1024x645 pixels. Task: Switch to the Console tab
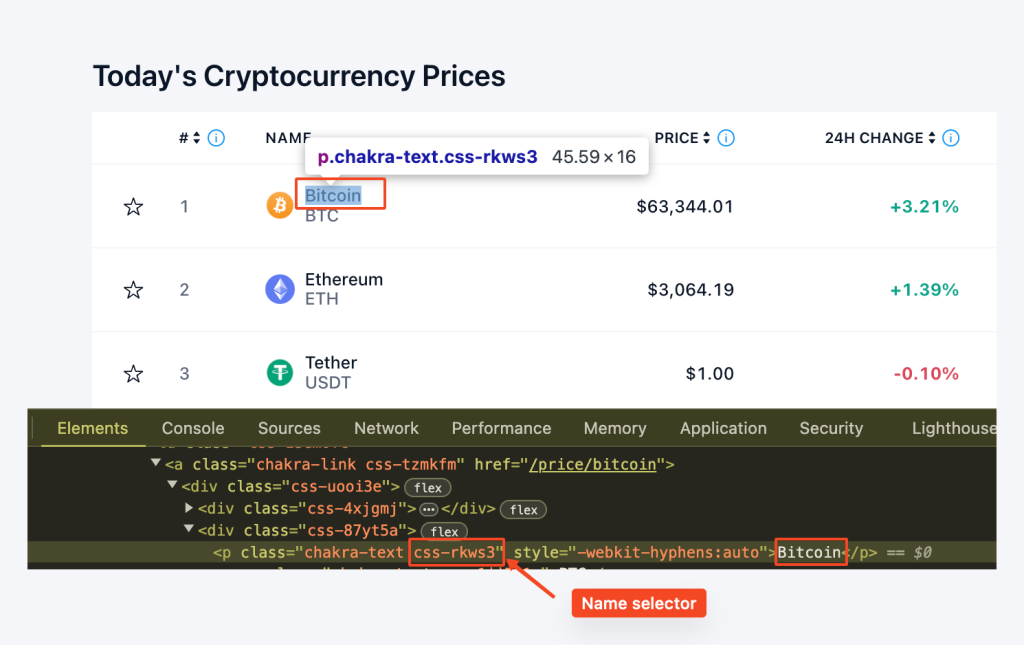tap(193, 428)
